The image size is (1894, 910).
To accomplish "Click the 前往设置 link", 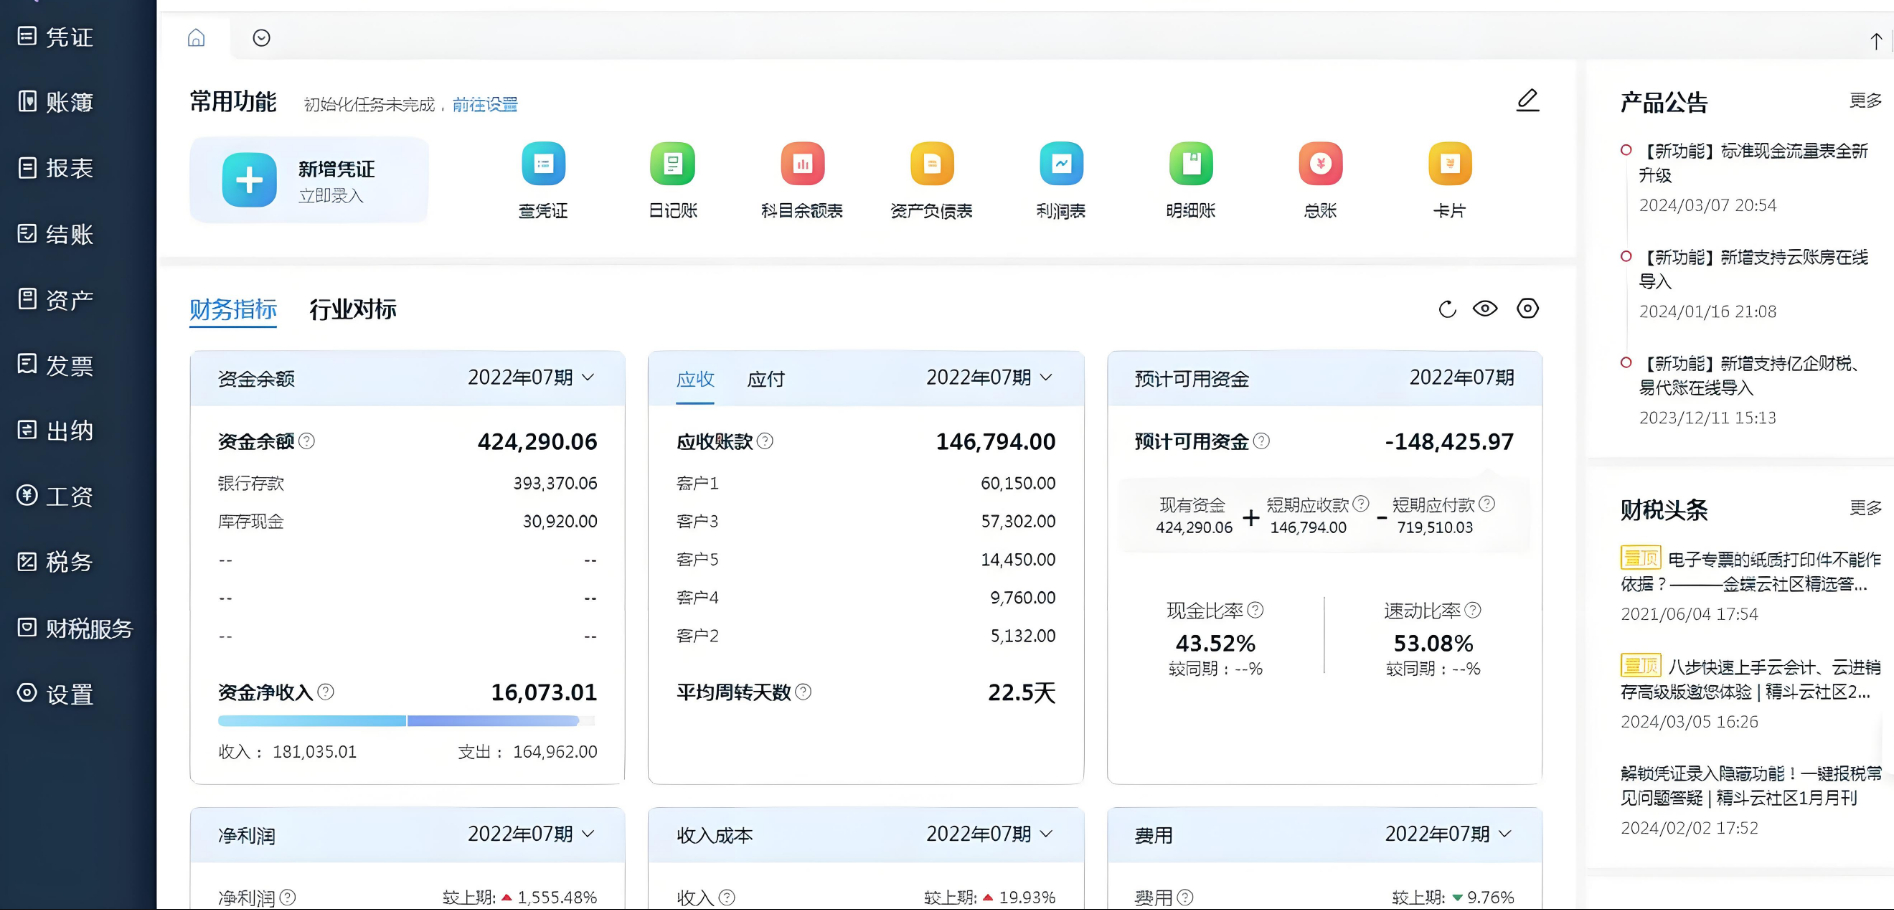I will (485, 104).
